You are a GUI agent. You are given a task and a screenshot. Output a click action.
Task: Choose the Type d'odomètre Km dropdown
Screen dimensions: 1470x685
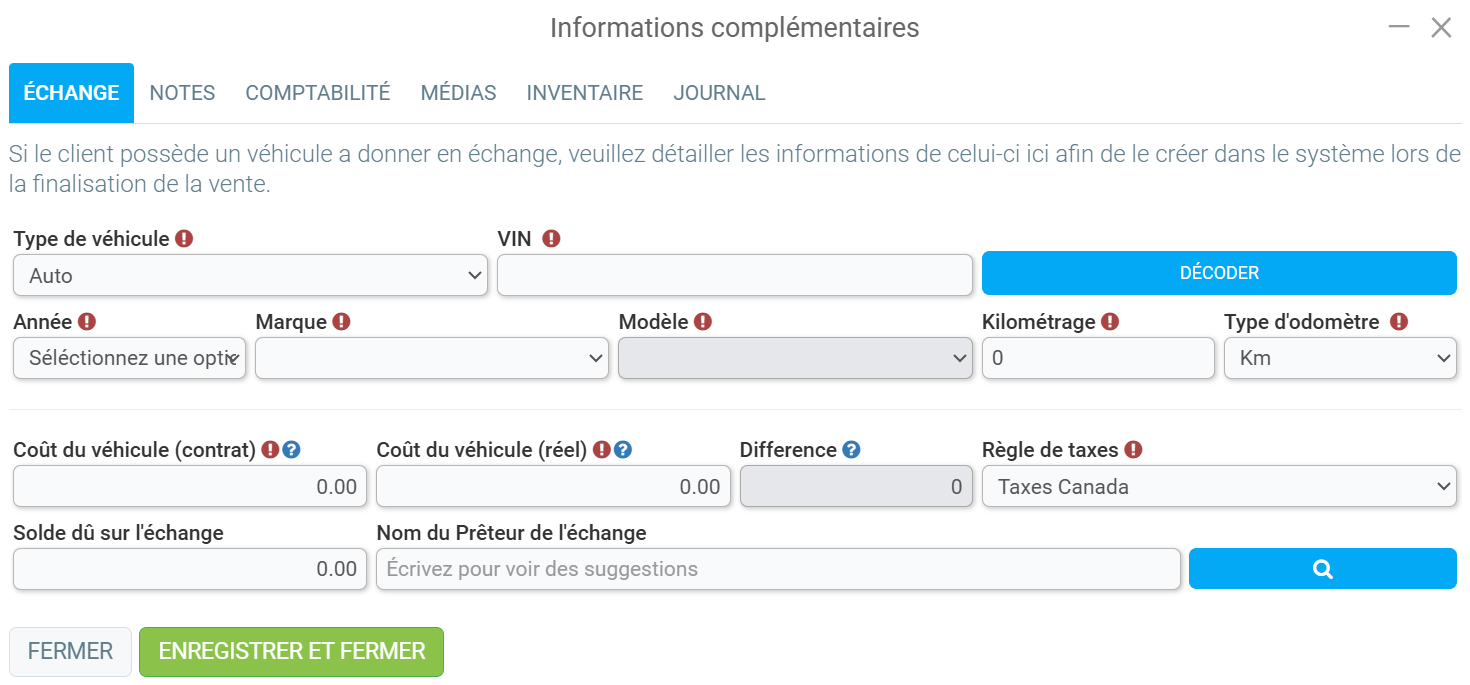pyautogui.click(x=1340, y=358)
